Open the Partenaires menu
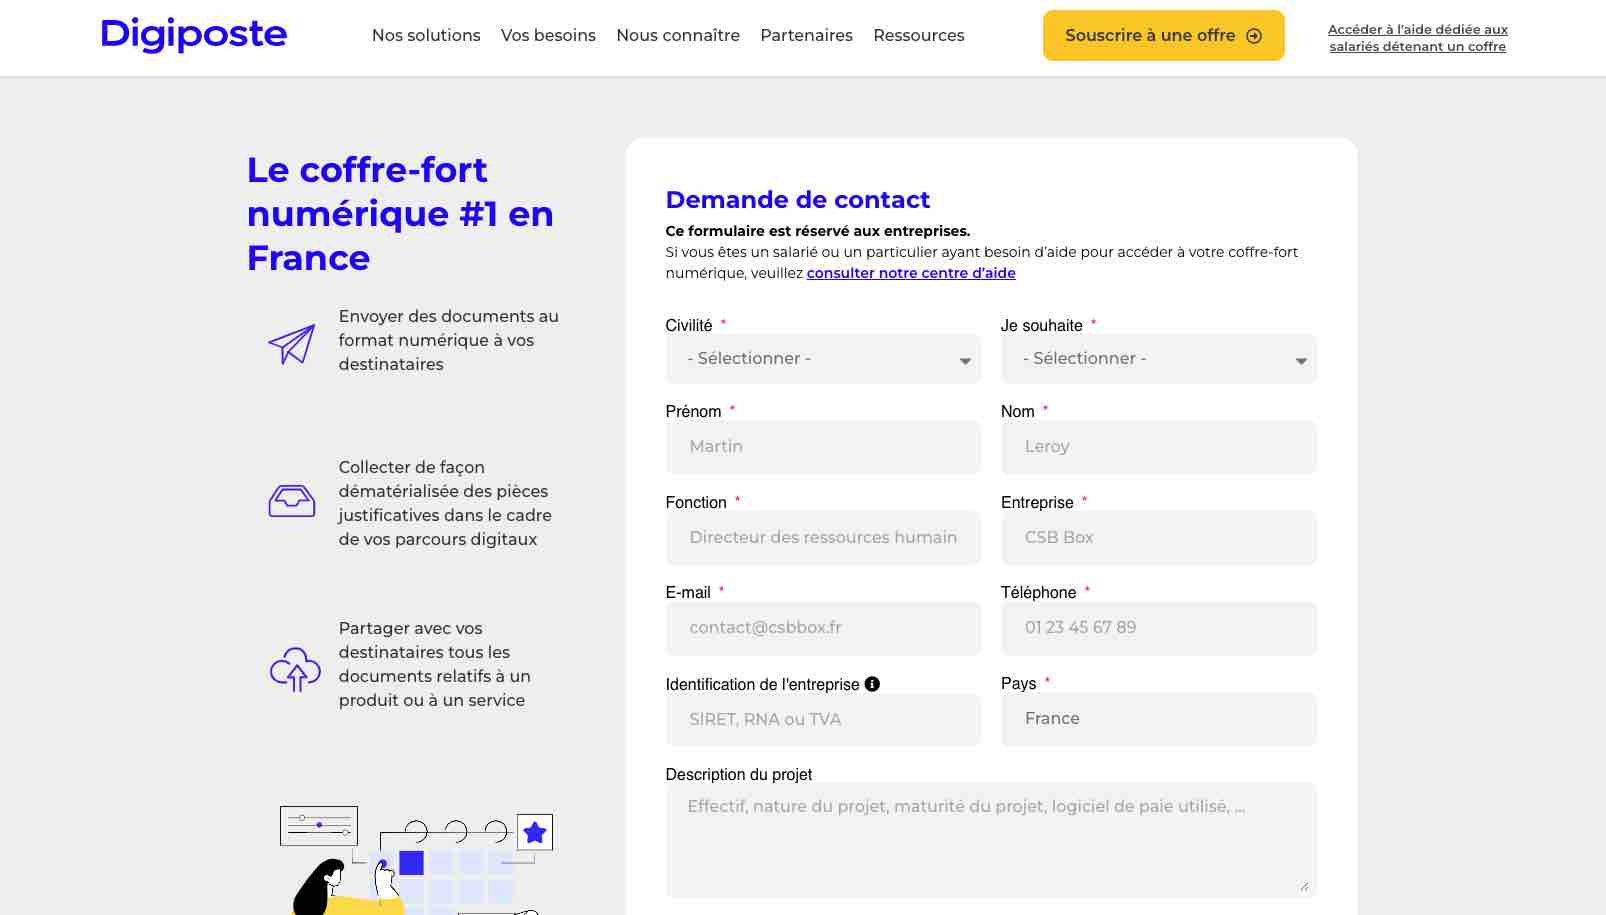 click(807, 35)
